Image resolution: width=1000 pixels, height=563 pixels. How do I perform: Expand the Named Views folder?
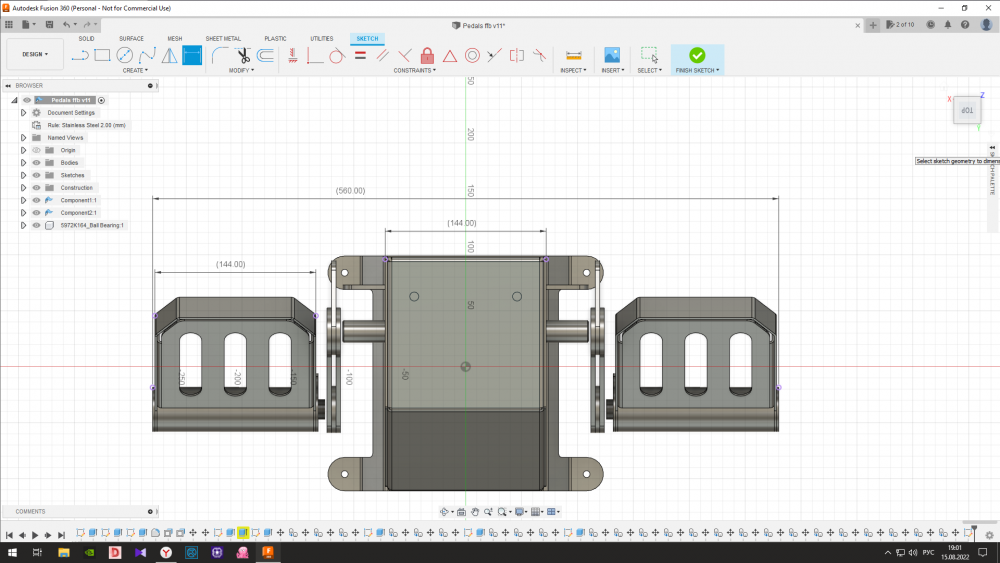pos(23,138)
